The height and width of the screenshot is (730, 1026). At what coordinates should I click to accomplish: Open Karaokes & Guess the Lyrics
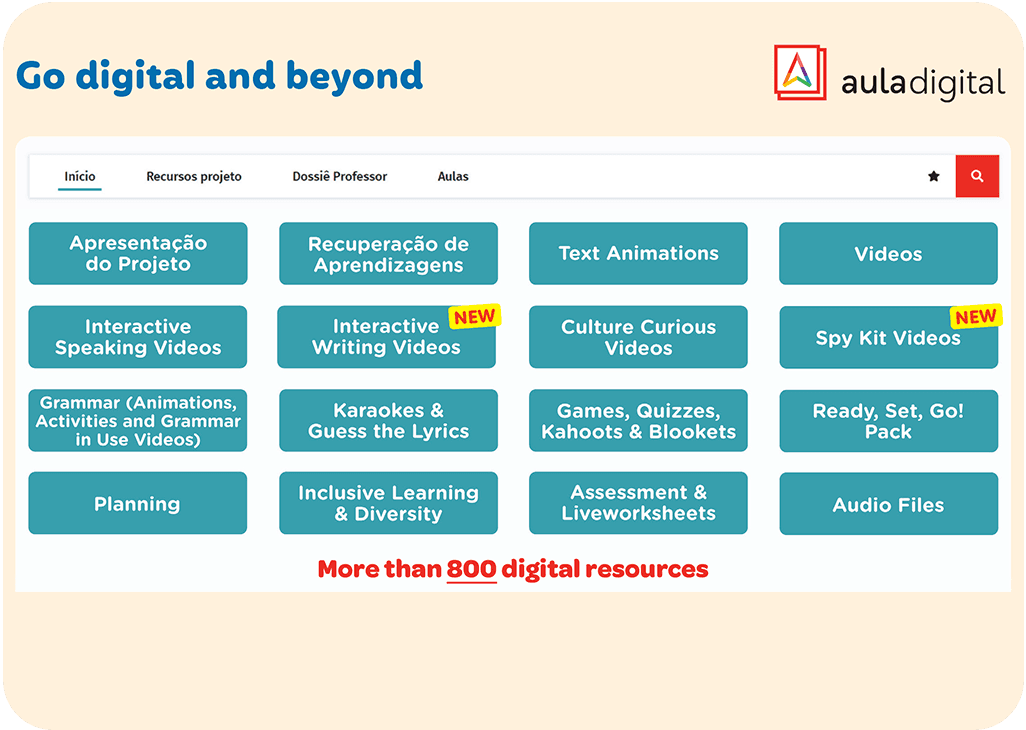coord(388,421)
